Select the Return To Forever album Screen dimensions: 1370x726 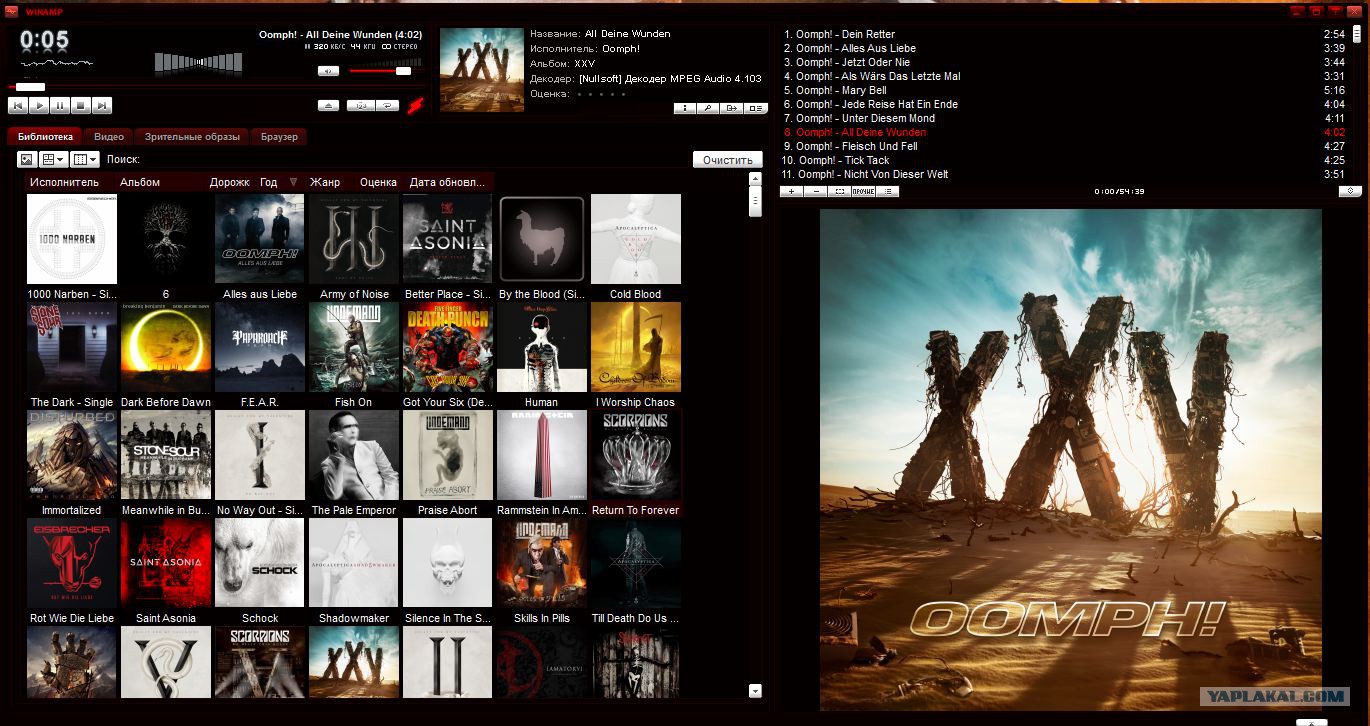pos(636,463)
